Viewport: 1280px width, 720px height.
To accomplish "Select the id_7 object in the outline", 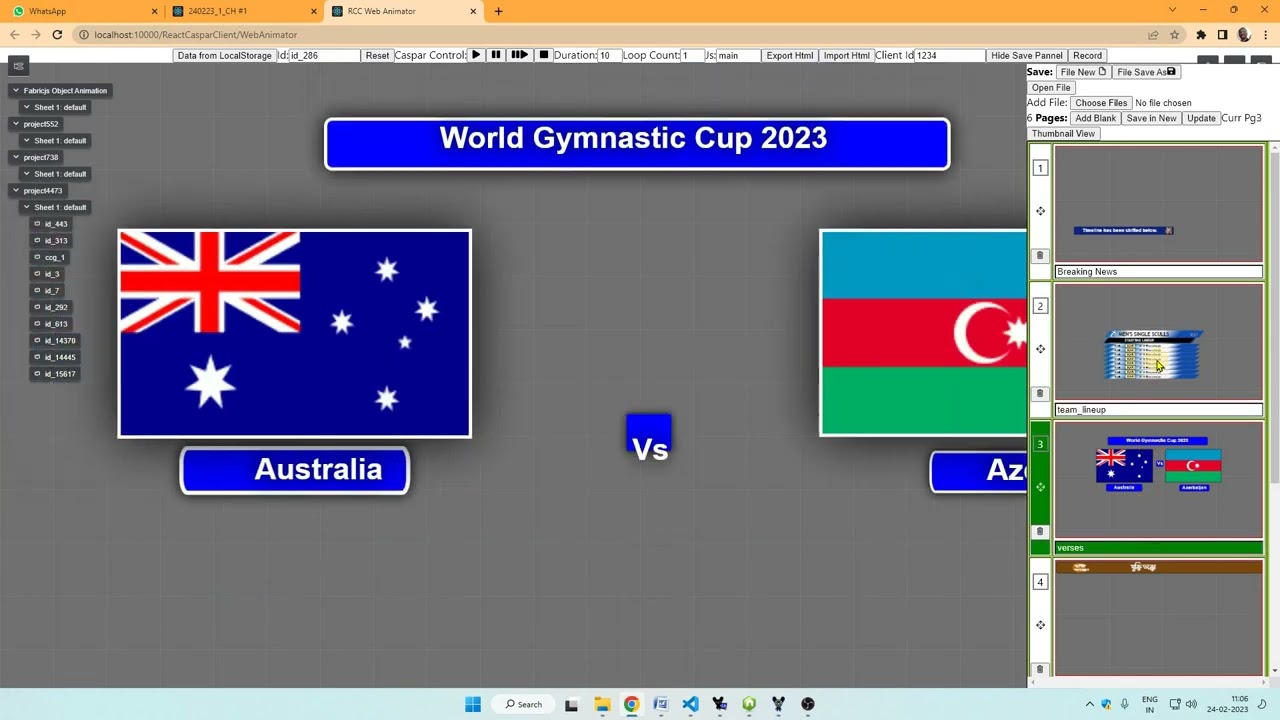I will coord(47,291).
